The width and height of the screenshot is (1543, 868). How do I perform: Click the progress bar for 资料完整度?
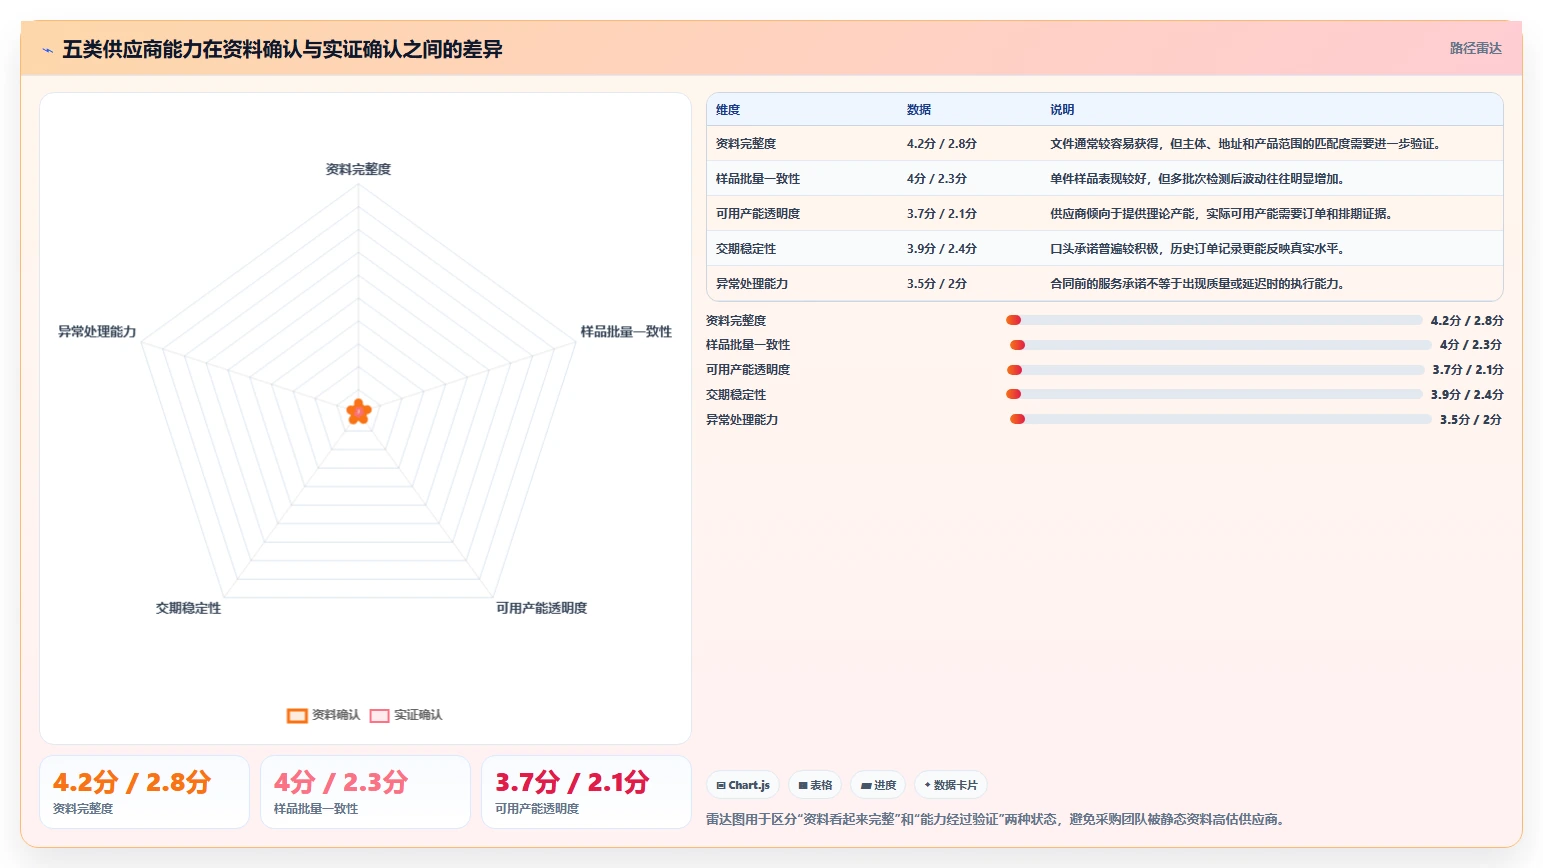pos(1214,320)
